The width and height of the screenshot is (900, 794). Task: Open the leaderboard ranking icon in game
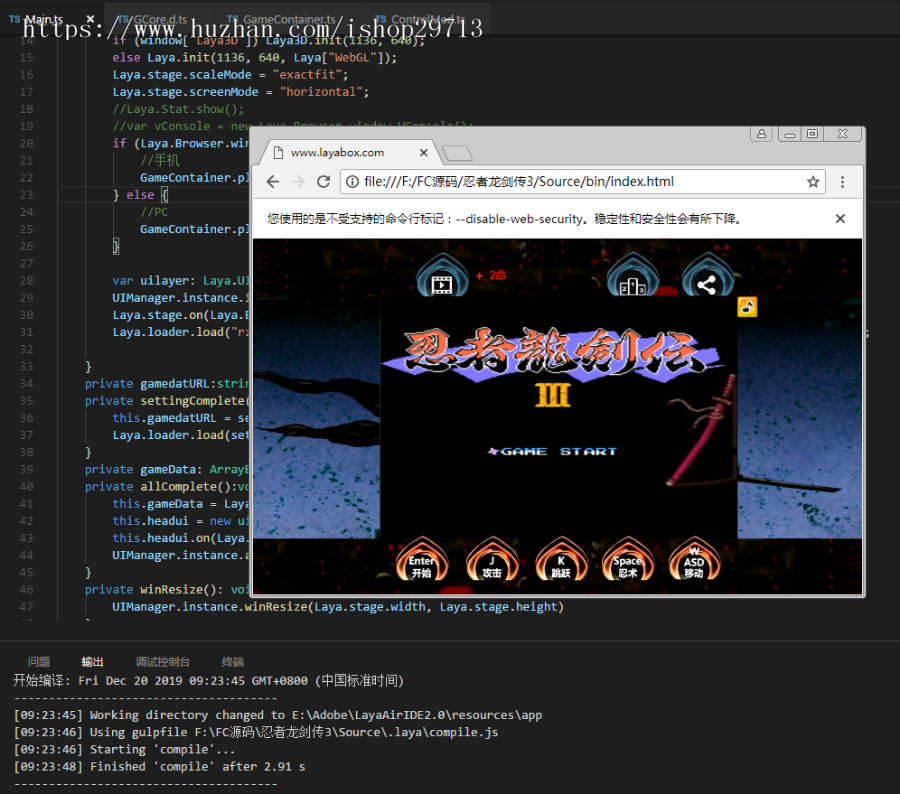[633, 277]
